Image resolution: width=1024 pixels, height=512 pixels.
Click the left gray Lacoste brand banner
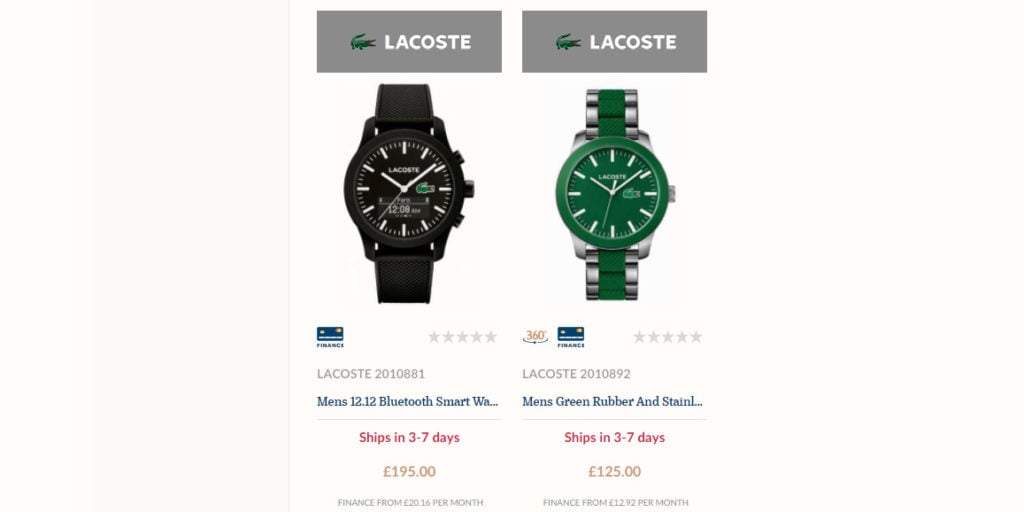point(409,41)
